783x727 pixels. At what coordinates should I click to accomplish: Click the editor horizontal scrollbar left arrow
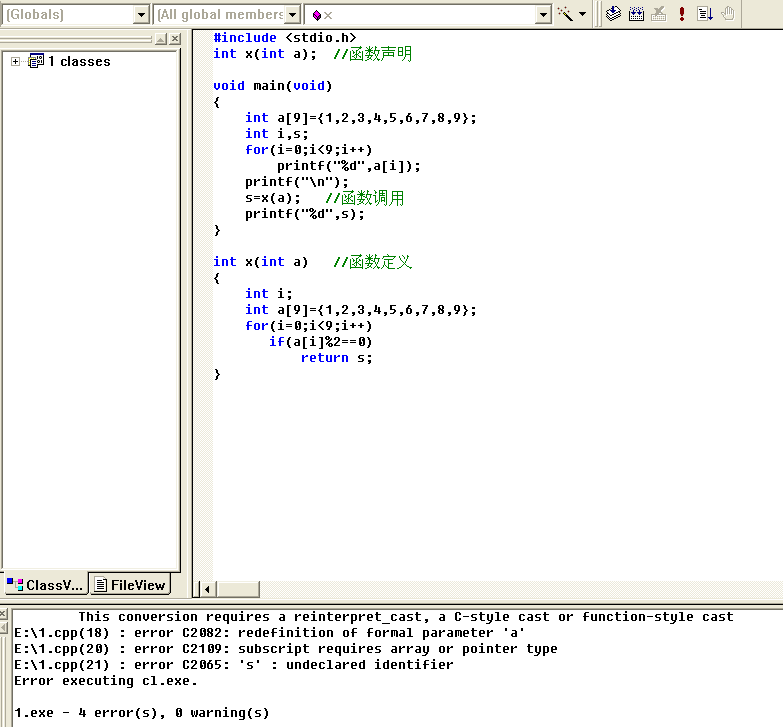click(x=207, y=590)
